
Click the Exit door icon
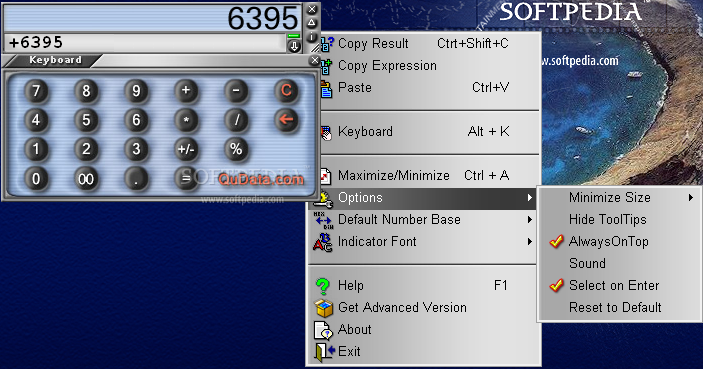click(x=324, y=352)
